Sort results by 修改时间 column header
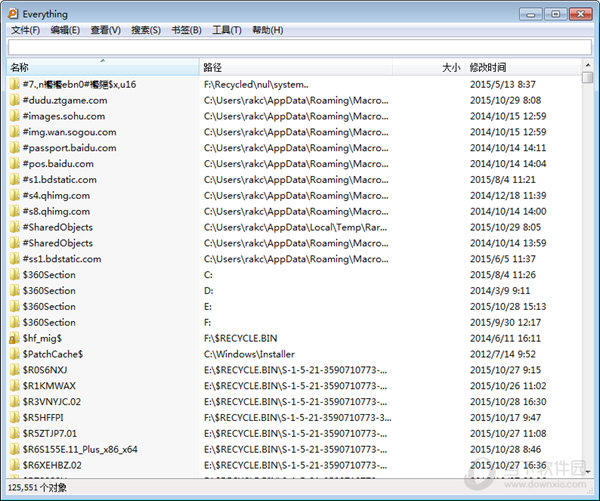 click(x=520, y=67)
